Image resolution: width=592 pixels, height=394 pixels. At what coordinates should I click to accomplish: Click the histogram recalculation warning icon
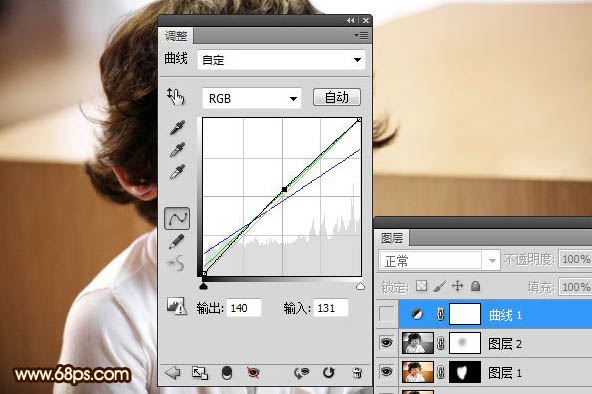pyautogui.click(x=176, y=306)
